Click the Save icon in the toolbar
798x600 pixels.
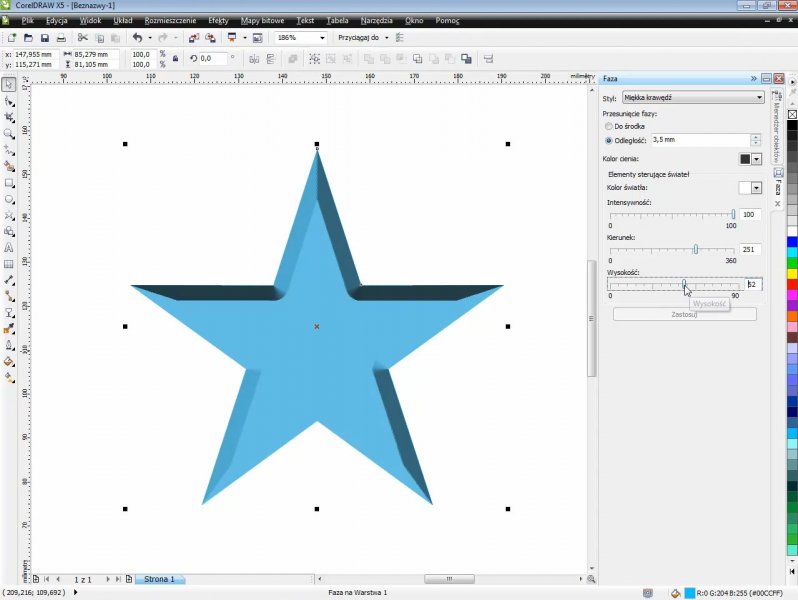(45, 38)
